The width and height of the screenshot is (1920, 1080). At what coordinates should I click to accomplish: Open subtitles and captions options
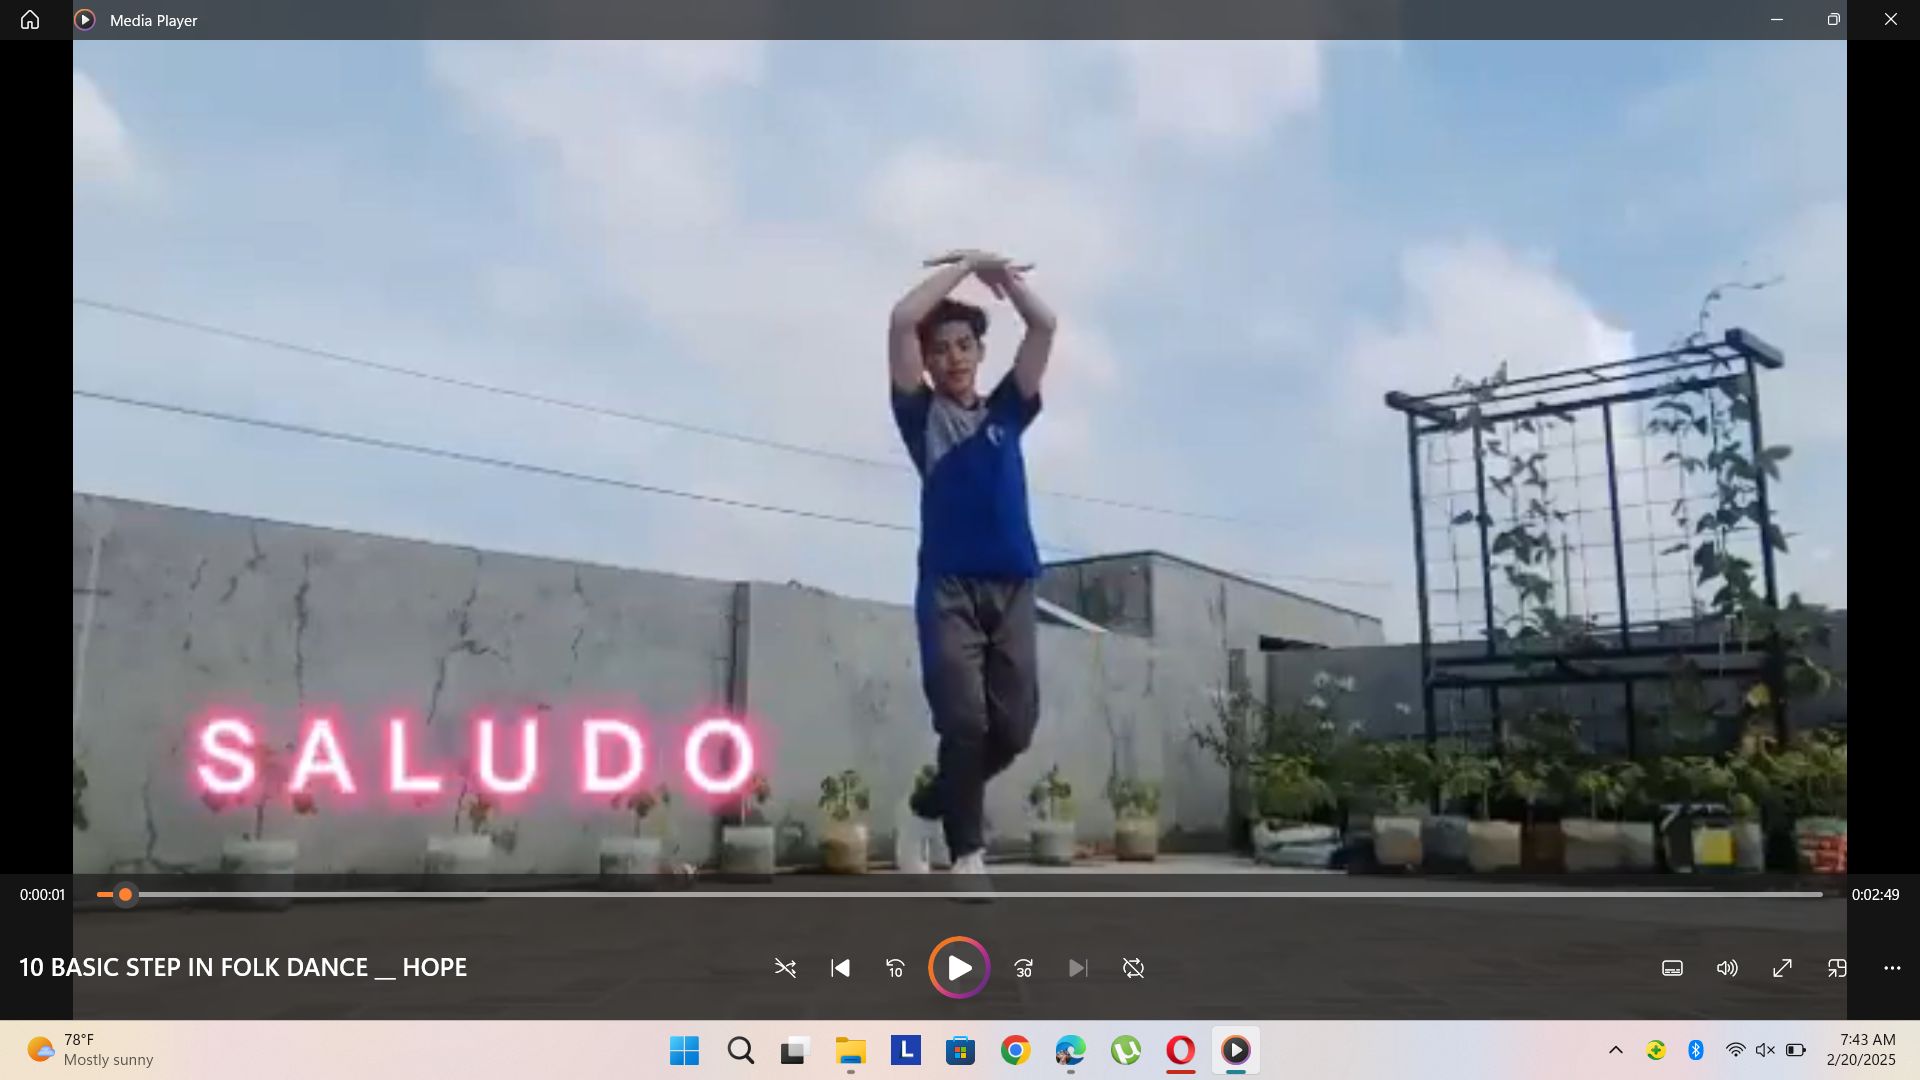[1672, 968]
